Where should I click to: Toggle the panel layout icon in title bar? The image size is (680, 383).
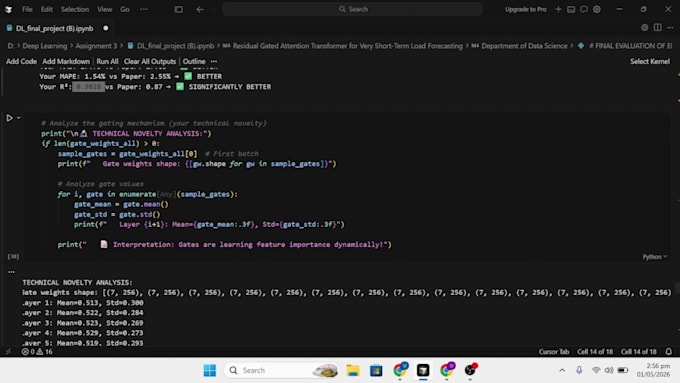[x=571, y=9]
